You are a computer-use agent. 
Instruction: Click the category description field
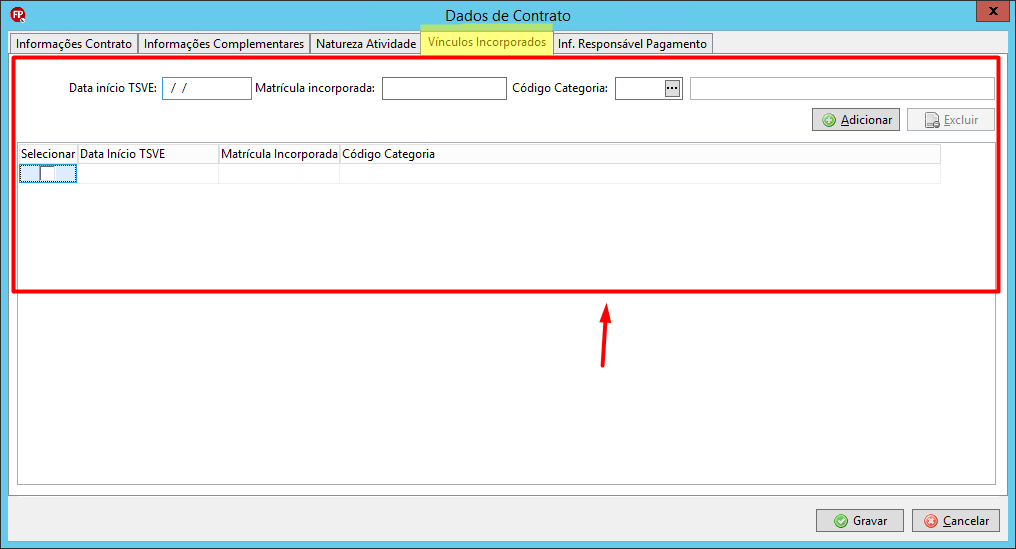click(842, 88)
